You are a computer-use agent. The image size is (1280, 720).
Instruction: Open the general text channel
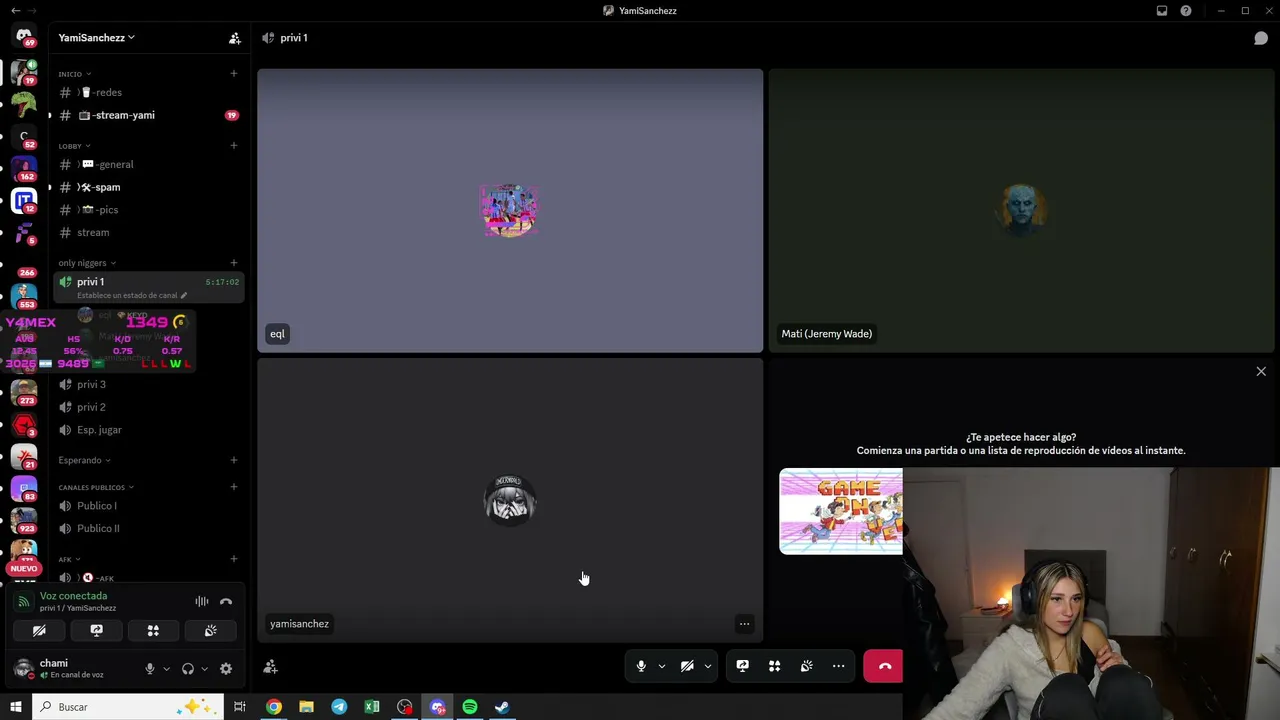pos(148,165)
